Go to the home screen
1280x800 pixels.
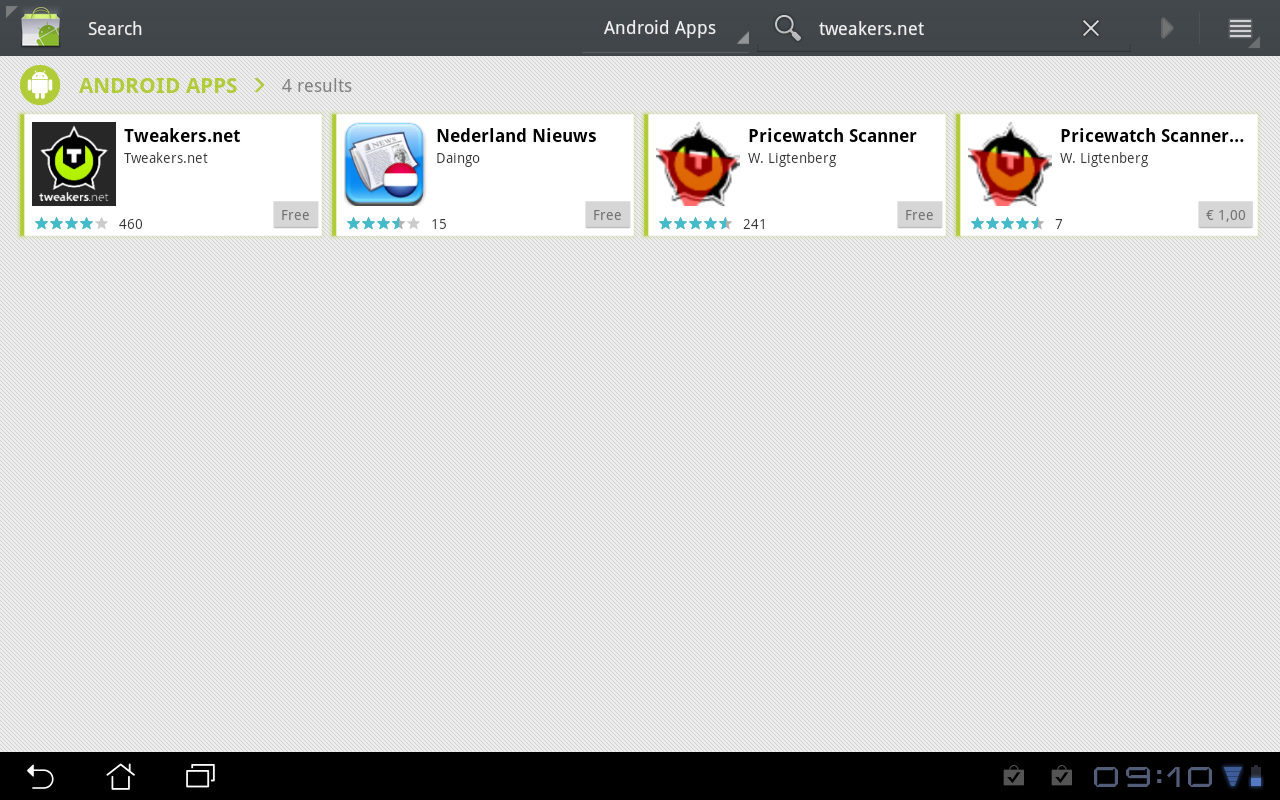(120, 776)
